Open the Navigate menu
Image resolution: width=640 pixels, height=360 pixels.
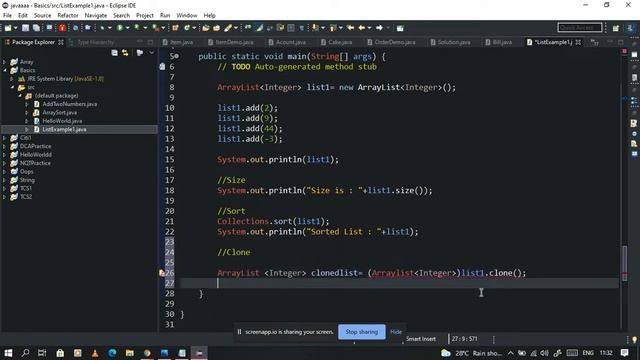96,16
